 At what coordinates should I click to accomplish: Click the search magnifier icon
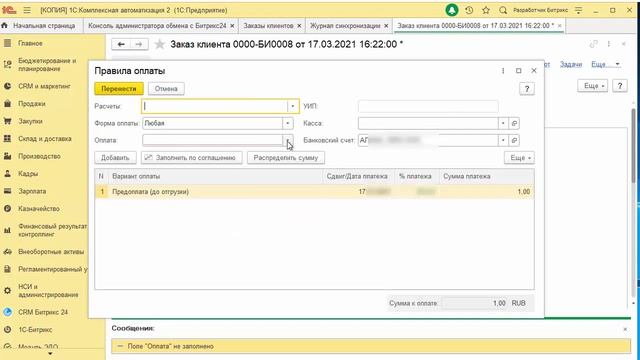tap(503, 10)
